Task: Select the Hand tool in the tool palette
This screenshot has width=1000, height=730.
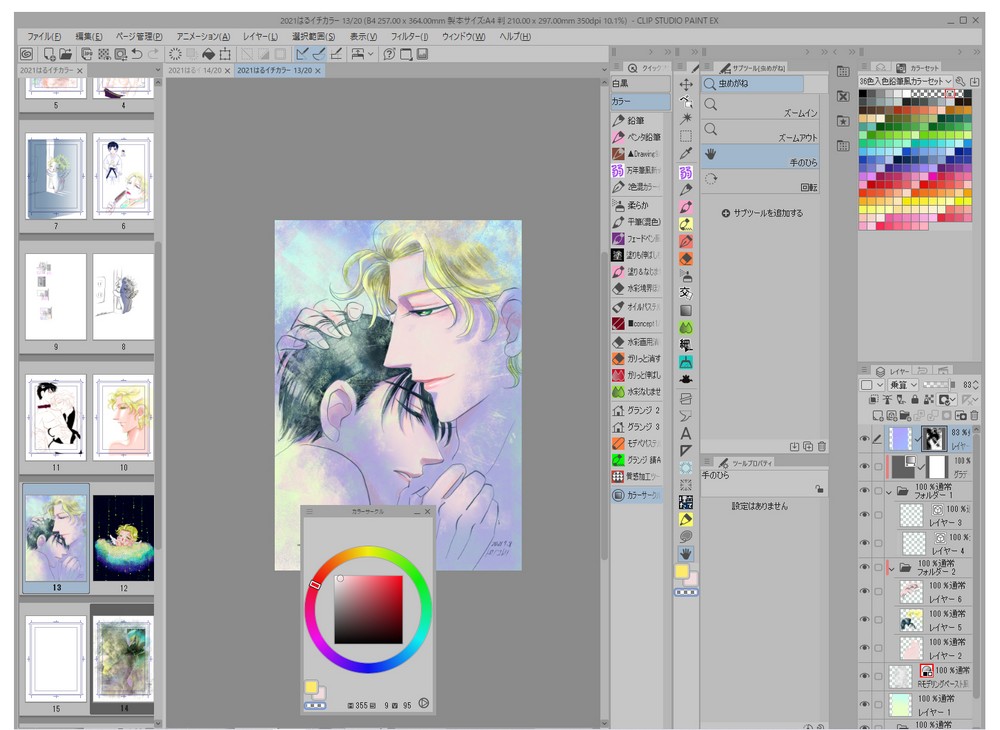Action: tap(686, 553)
